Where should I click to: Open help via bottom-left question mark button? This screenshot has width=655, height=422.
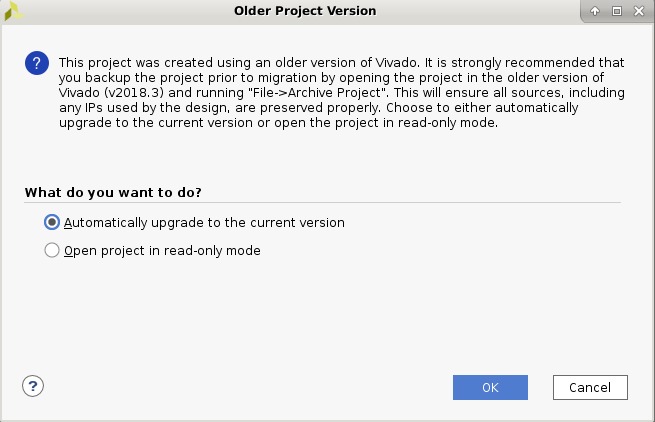pyautogui.click(x=33, y=386)
